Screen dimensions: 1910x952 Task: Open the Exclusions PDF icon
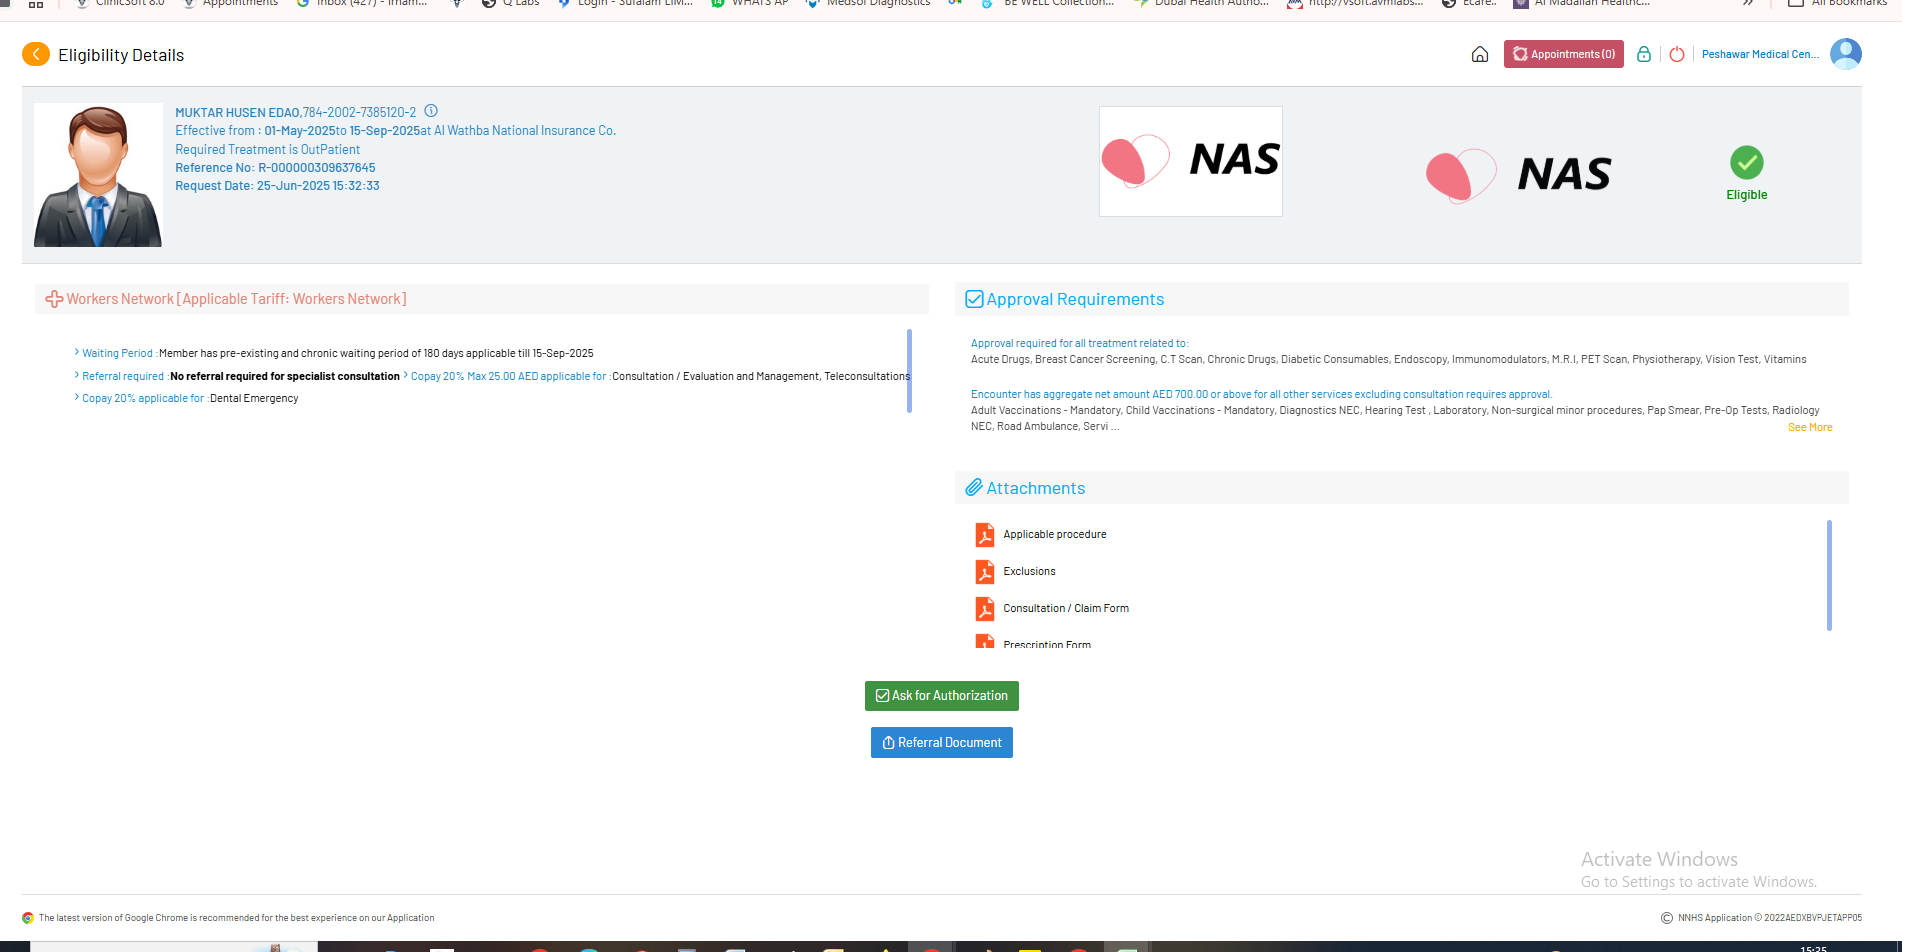pos(985,572)
